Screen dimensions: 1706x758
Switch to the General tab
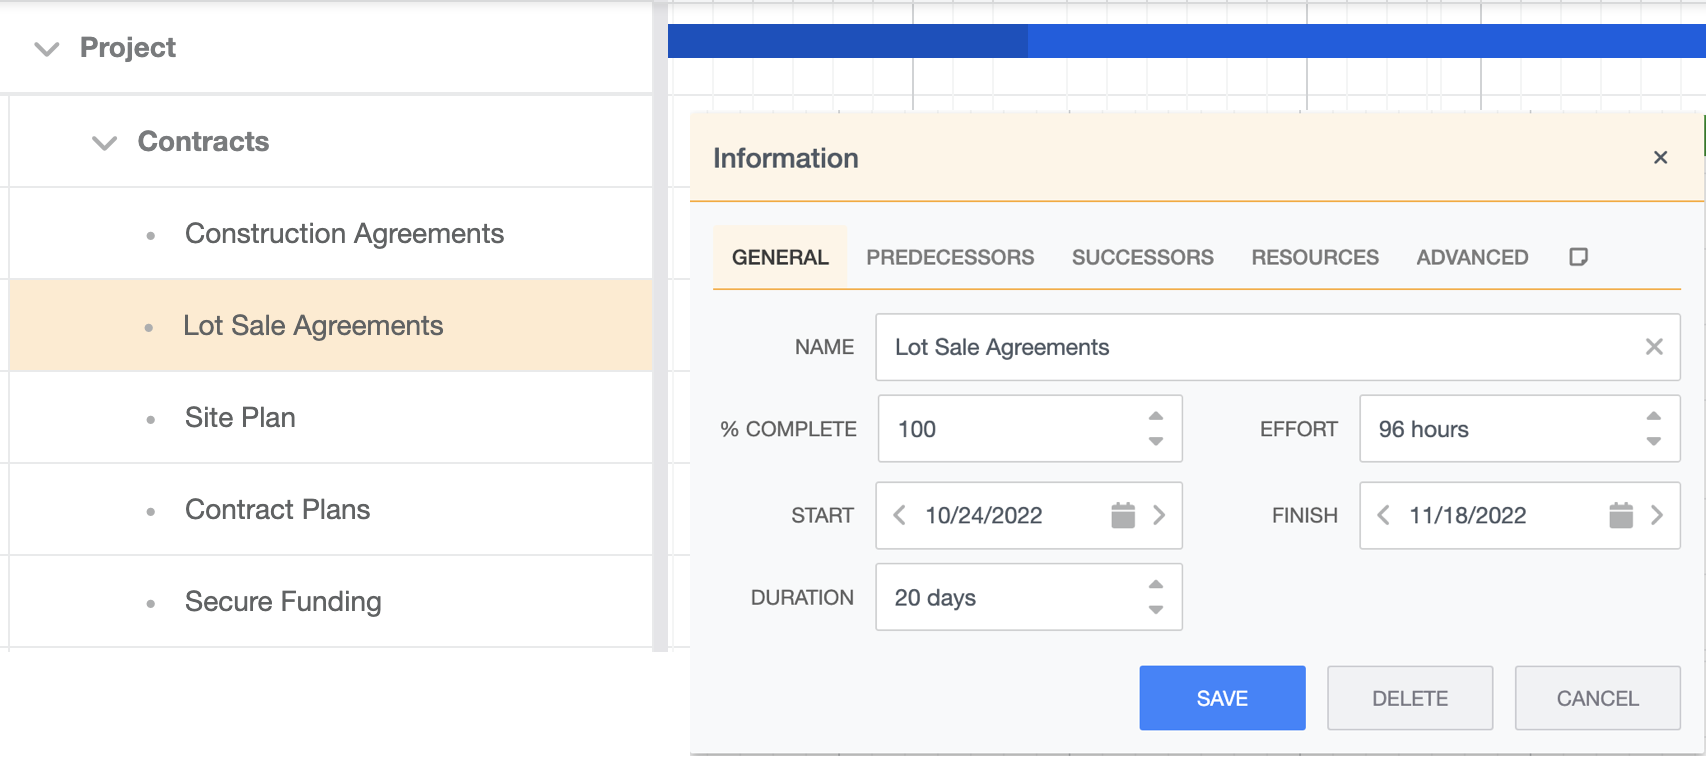780,257
